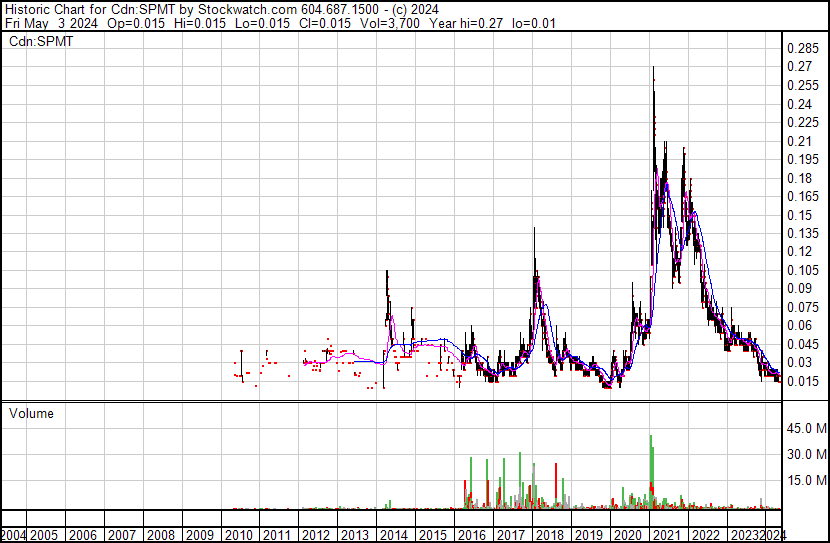Viewport: 830px width, 543px height.
Task: Select the 2013 year label on axis
Action: pos(355,535)
